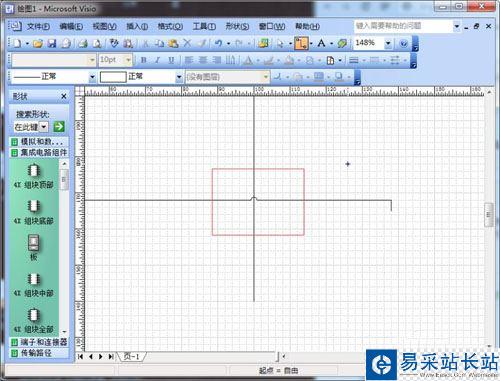The width and height of the screenshot is (500, 381).
Task: Click the Paste clipboard icon
Action: pos(173,43)
